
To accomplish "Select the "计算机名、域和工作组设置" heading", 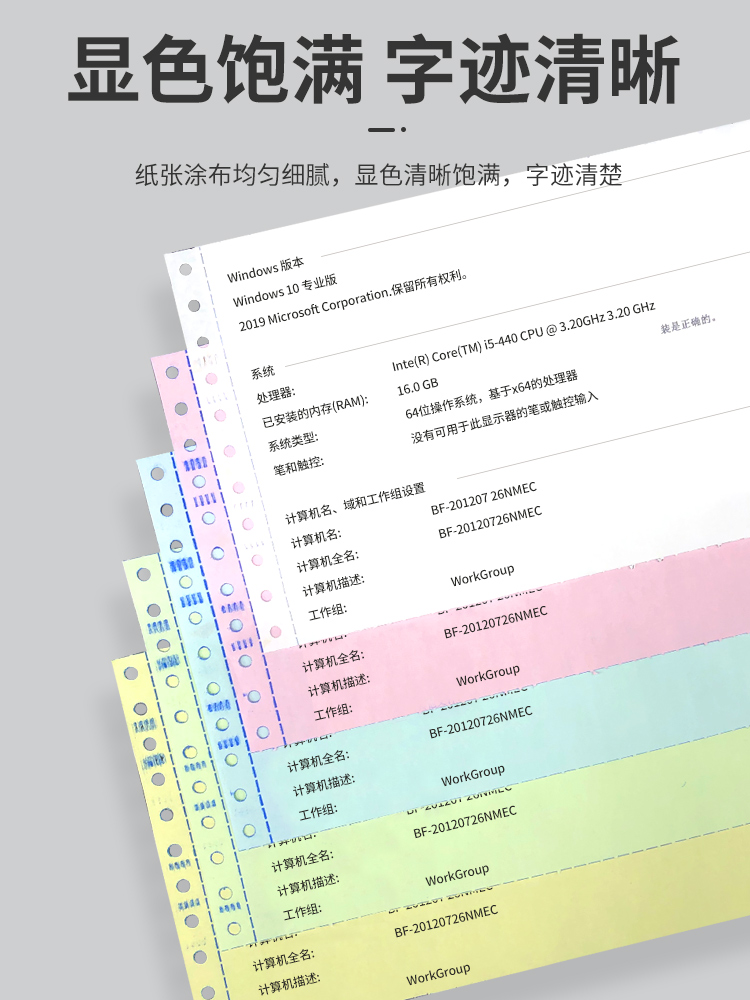I will [x=355, y=503].
